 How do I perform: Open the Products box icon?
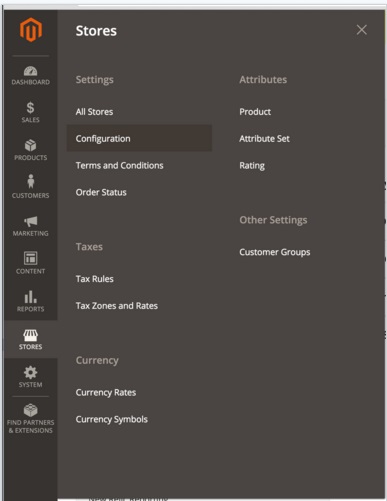(x=30, y=145)
